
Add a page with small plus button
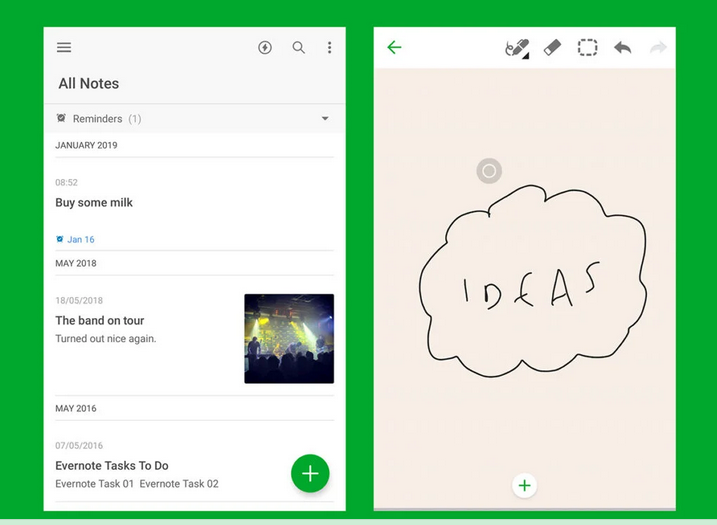[524, 485]
